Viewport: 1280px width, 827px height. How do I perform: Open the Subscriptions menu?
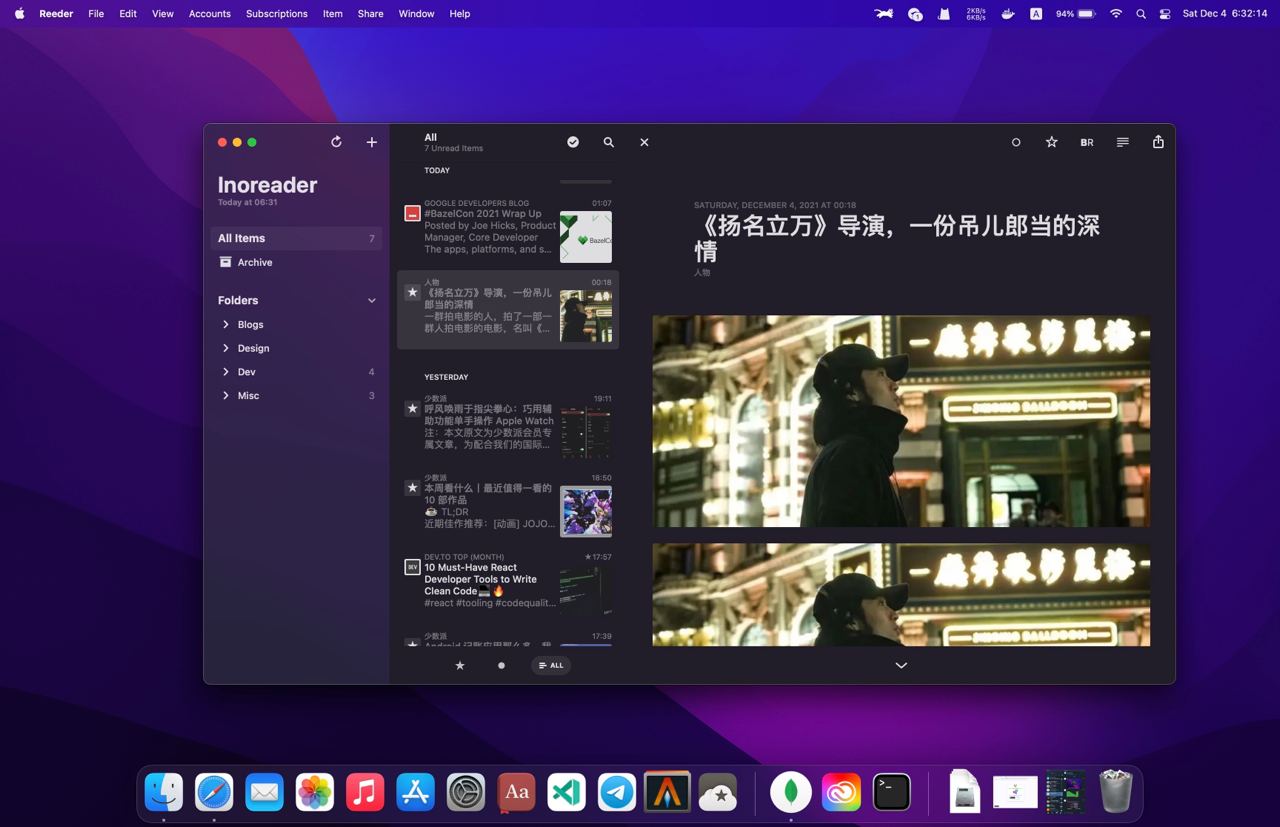pos(277,13)
